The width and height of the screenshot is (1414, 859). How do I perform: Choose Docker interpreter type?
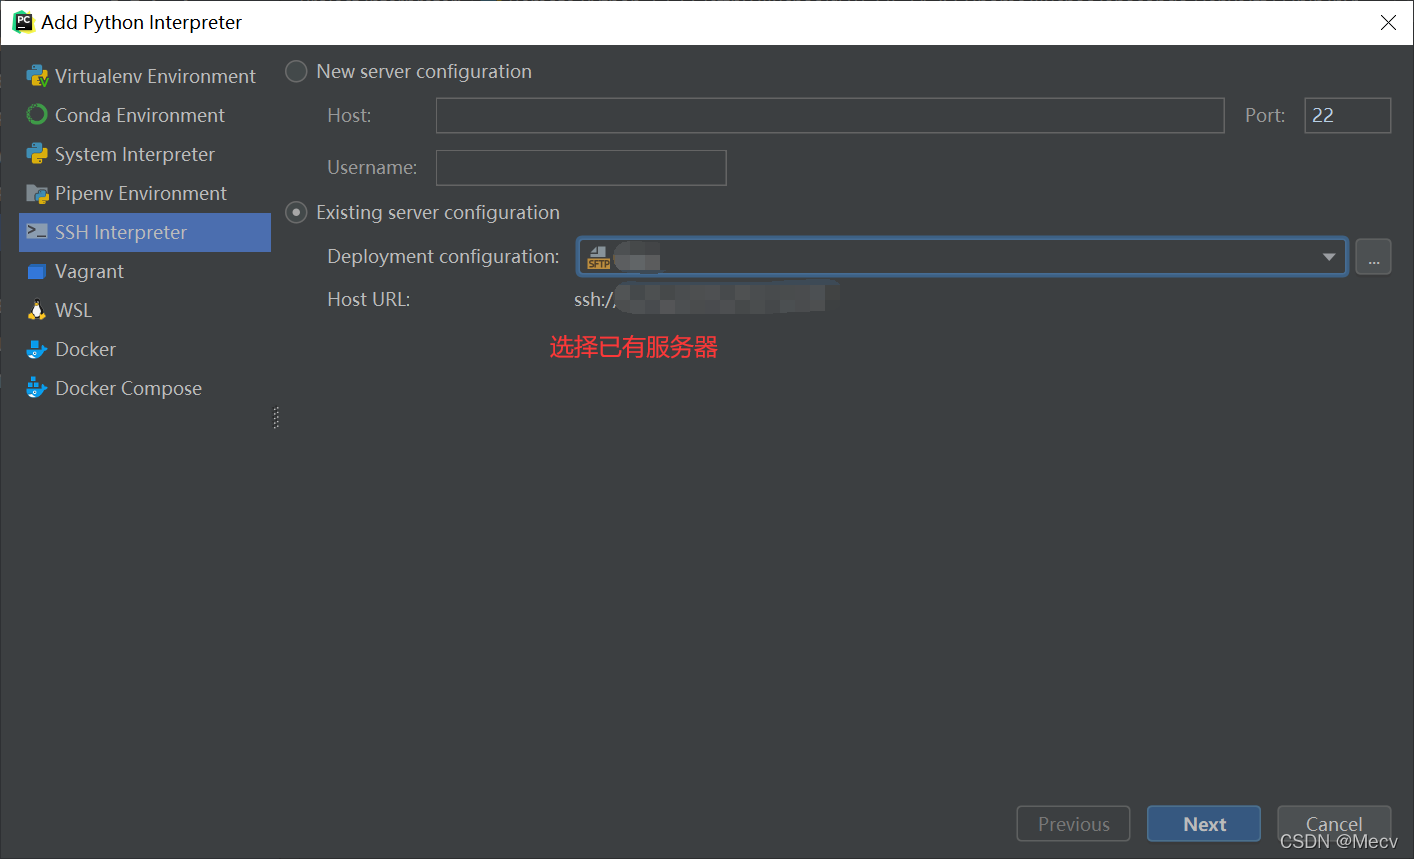pyautogui.click(x=145, y=349)
